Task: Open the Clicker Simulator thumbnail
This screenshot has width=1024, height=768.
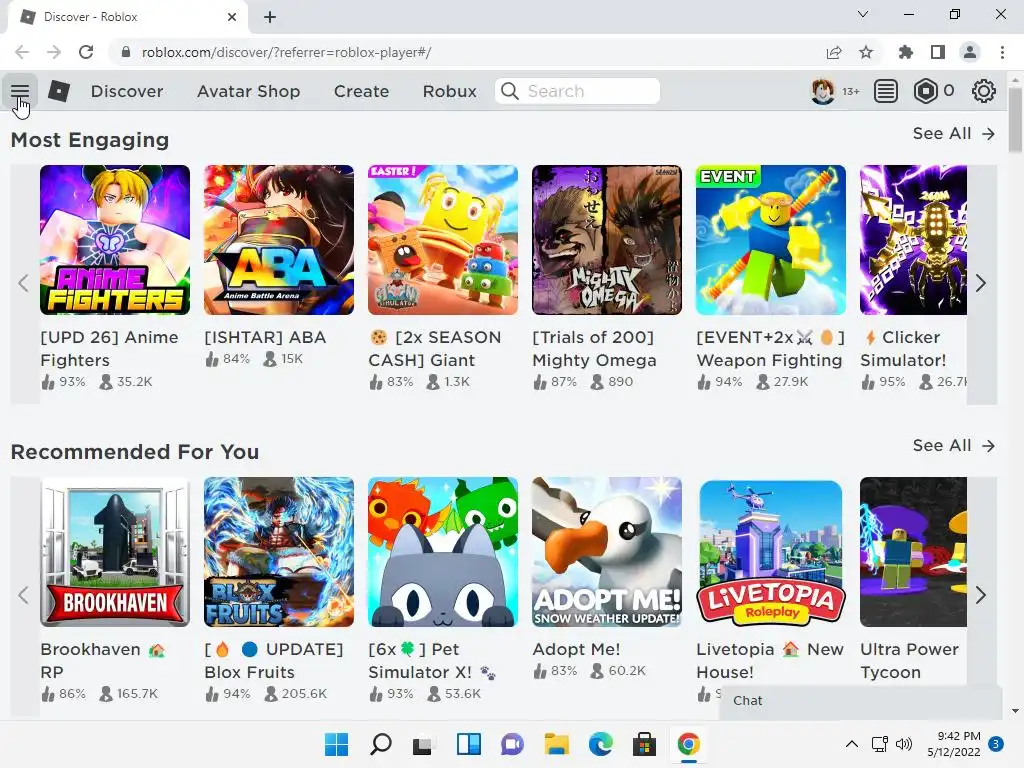Action: [x=913, y=240]
